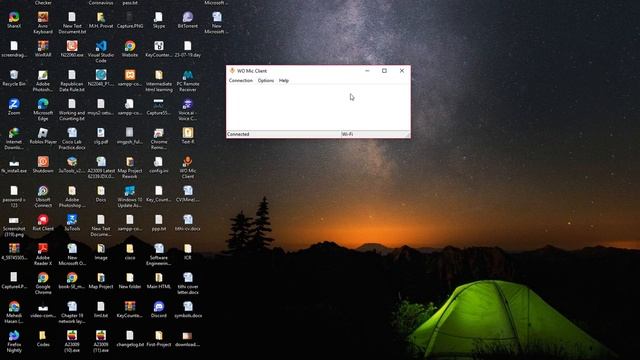Select the PC Remote Receiver icon
The width and height of the screenshot is (640, 360).
click(x=188, y=81)
